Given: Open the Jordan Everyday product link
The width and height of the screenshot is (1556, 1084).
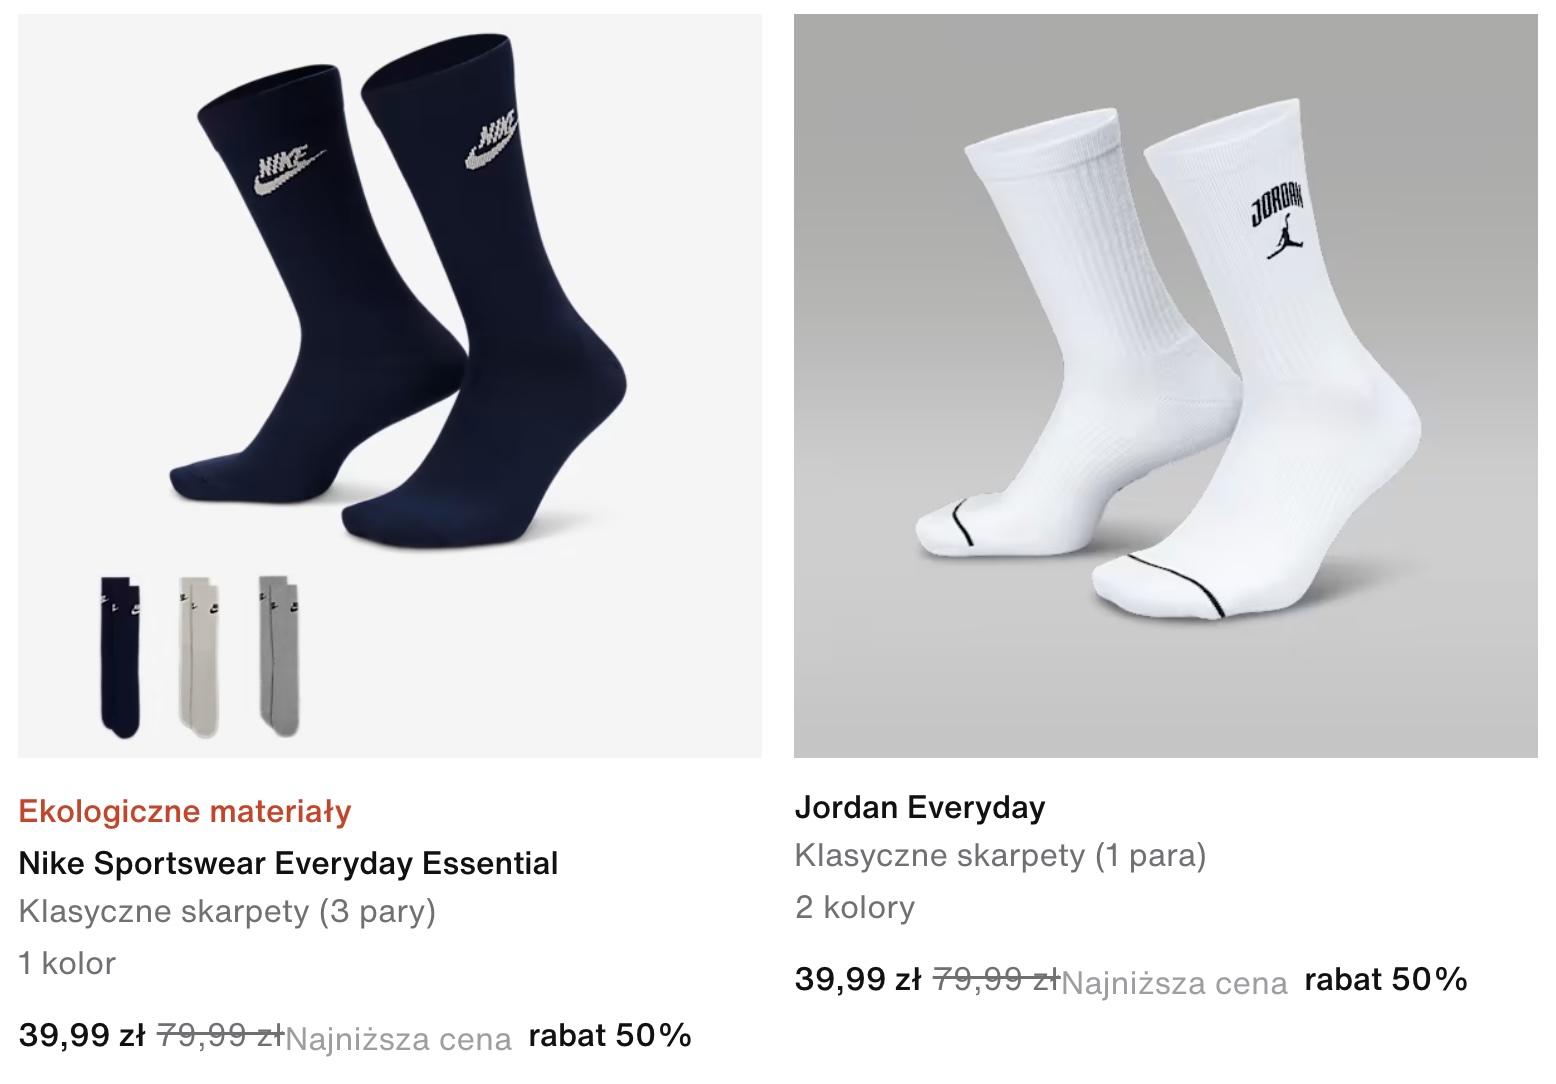Looking at the screenshot, I should 920,807.
